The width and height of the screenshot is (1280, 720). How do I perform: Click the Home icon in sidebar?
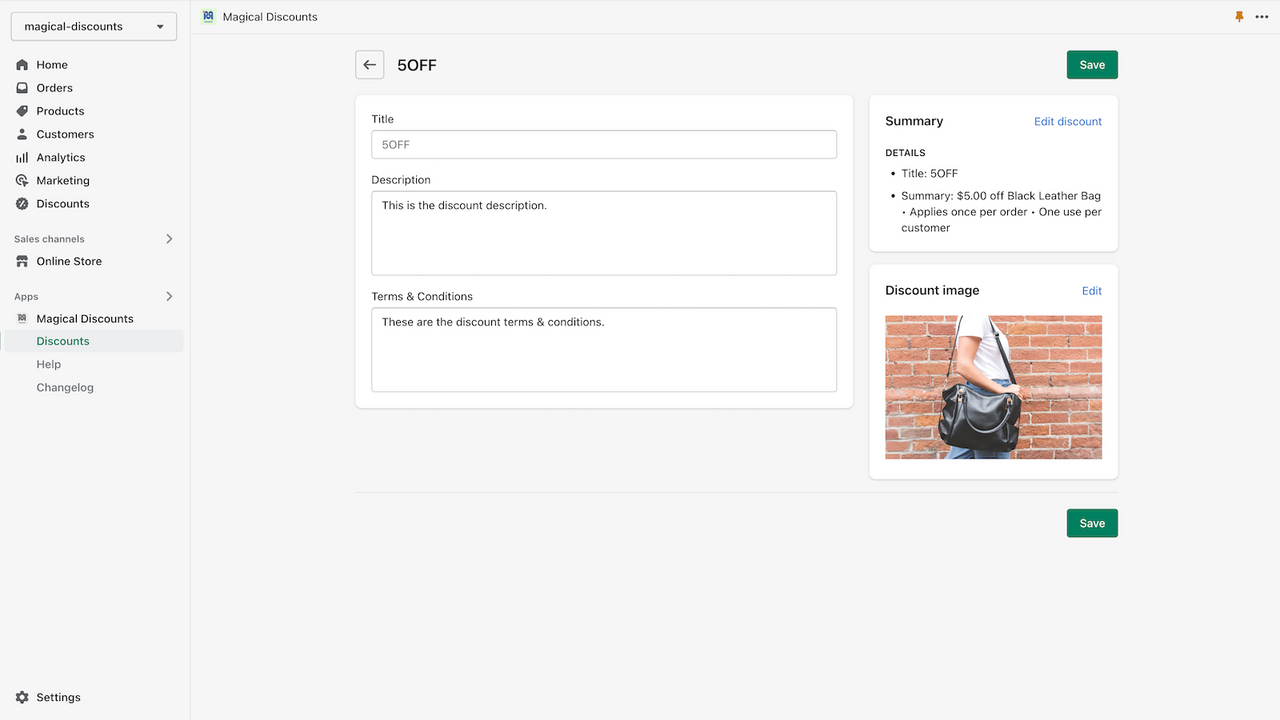22,65
